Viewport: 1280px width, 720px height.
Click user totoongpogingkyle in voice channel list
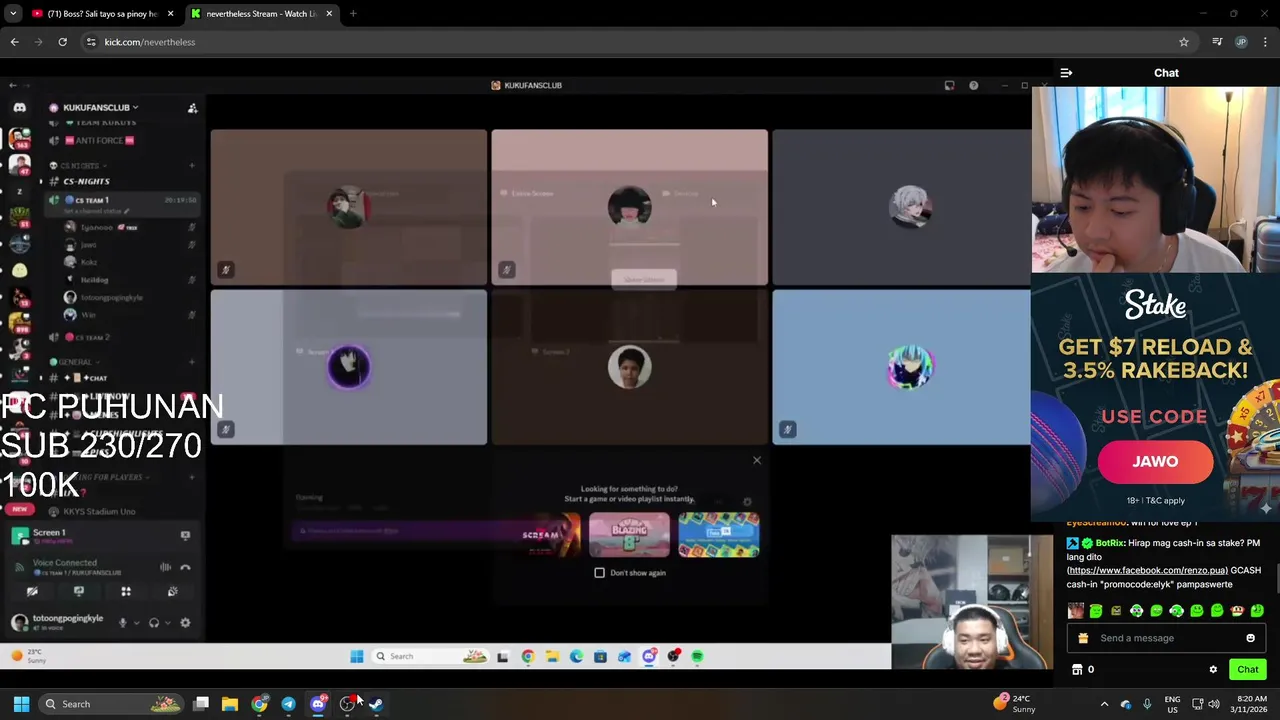click(112, 297)
